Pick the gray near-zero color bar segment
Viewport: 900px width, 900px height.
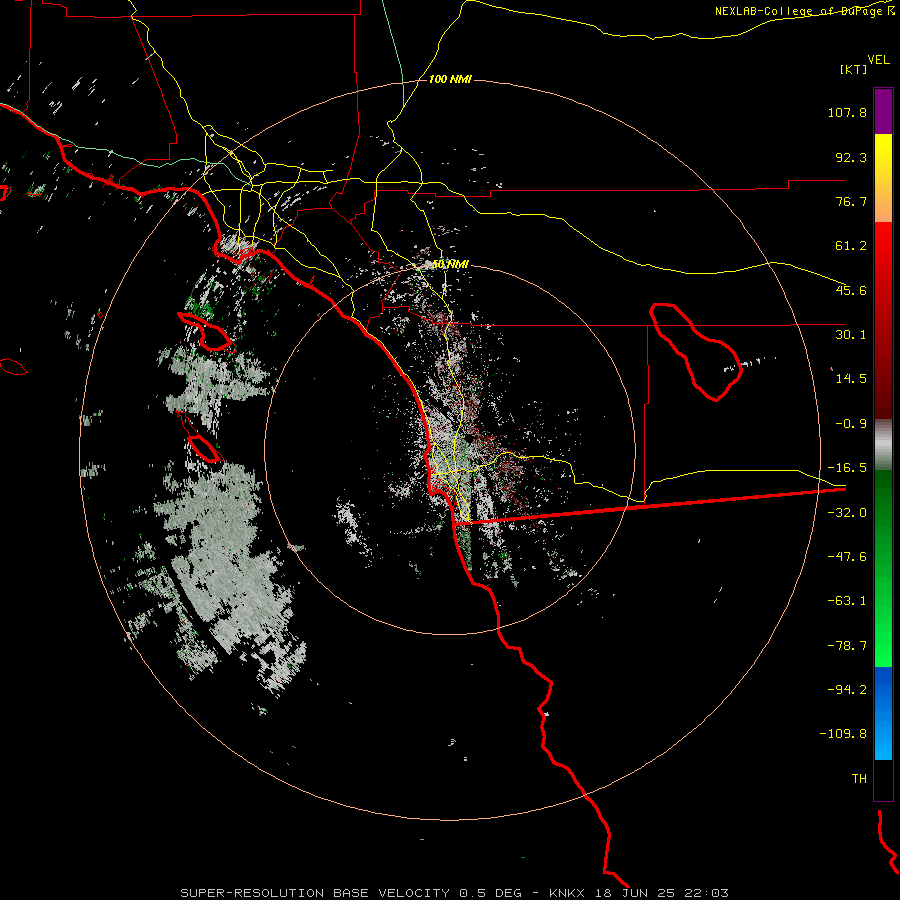pos(883,445)
